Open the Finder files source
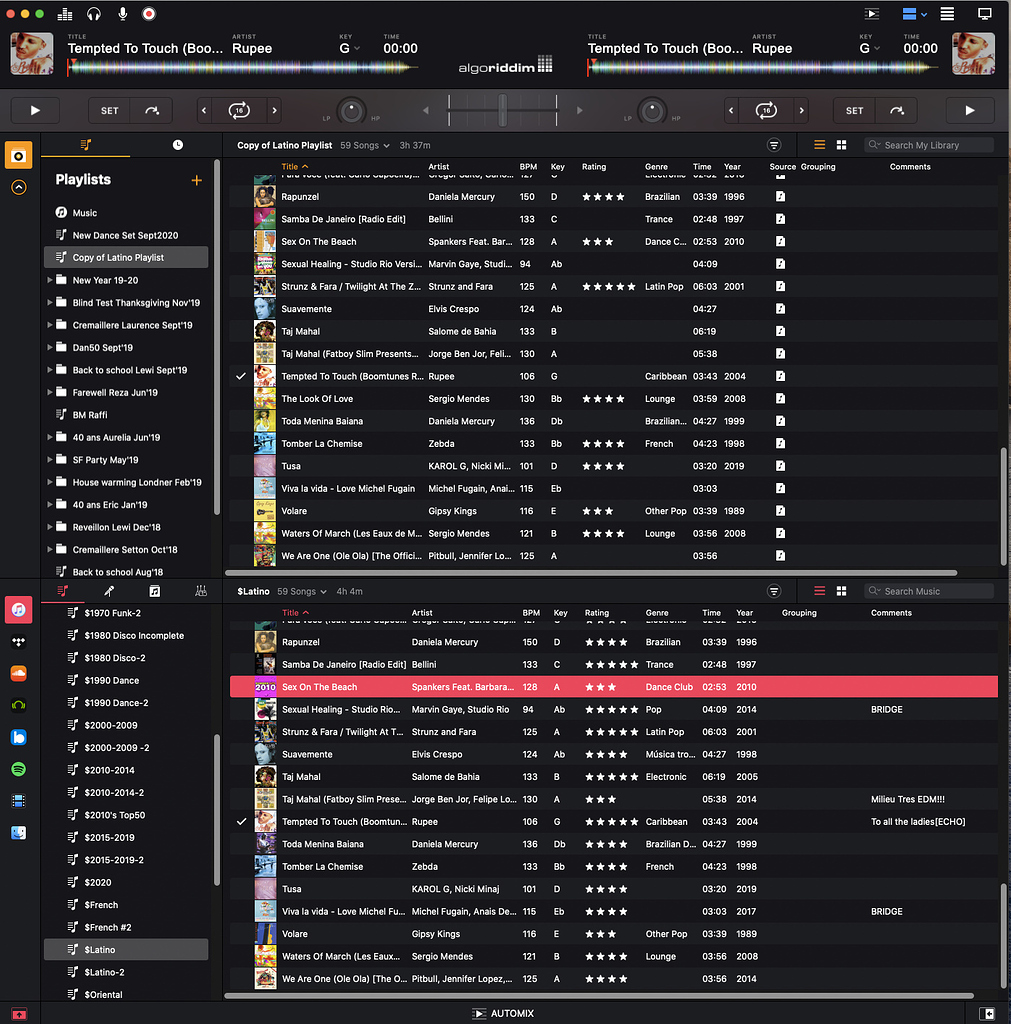 pos(18,833)
